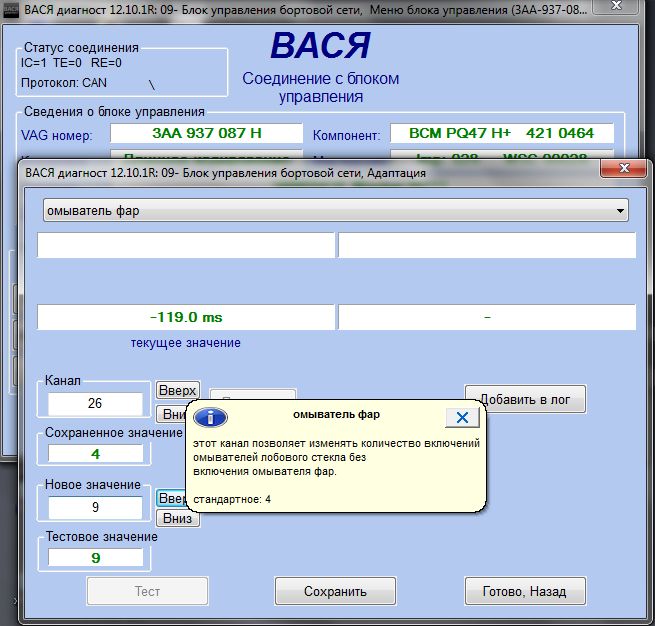Close the Адаптация window
The image size is (655, 626).
(624, 168)
